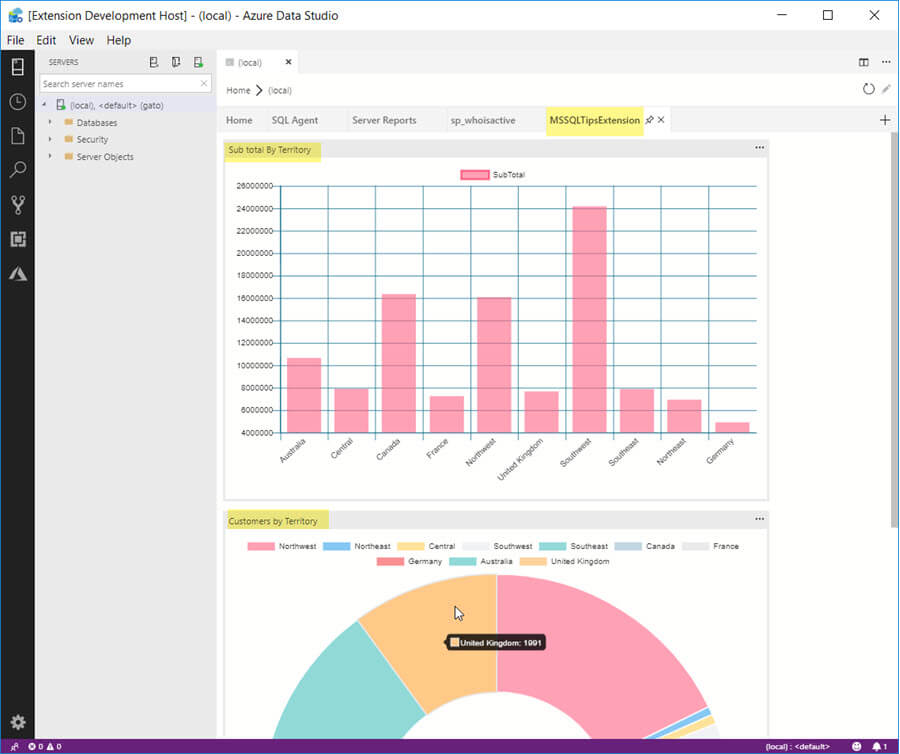Screen dimensions: 900x754
Task: Open editor more actions ellipsis
Action: [886, 62]
